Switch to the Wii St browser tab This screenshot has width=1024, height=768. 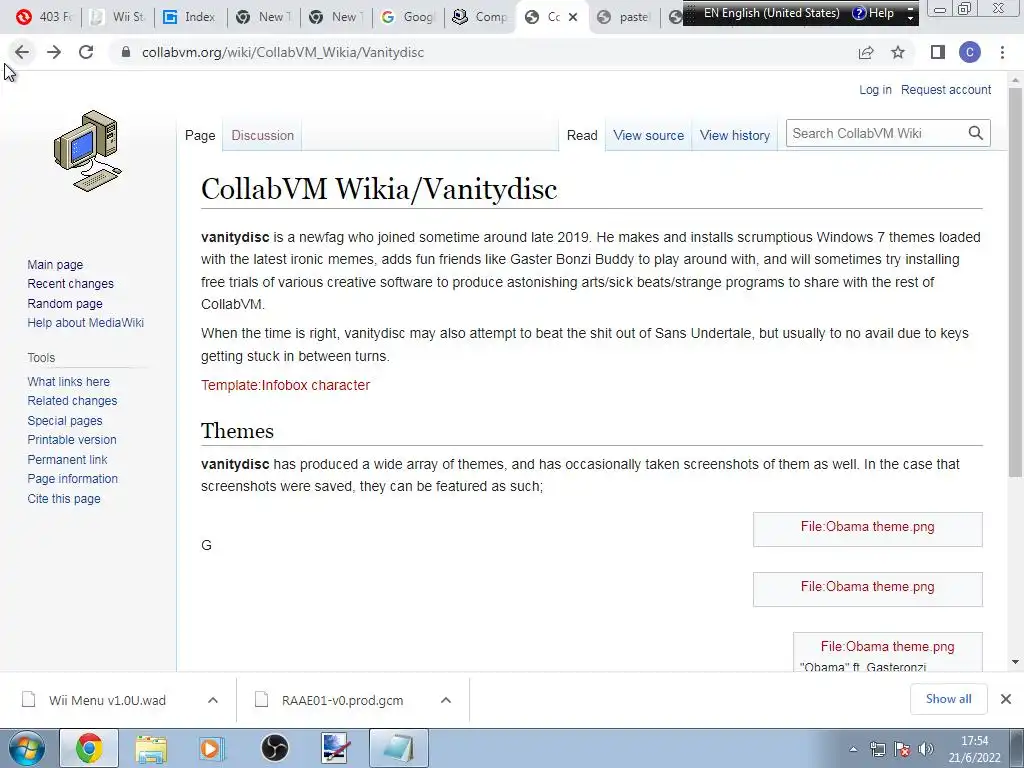(118, 17)
